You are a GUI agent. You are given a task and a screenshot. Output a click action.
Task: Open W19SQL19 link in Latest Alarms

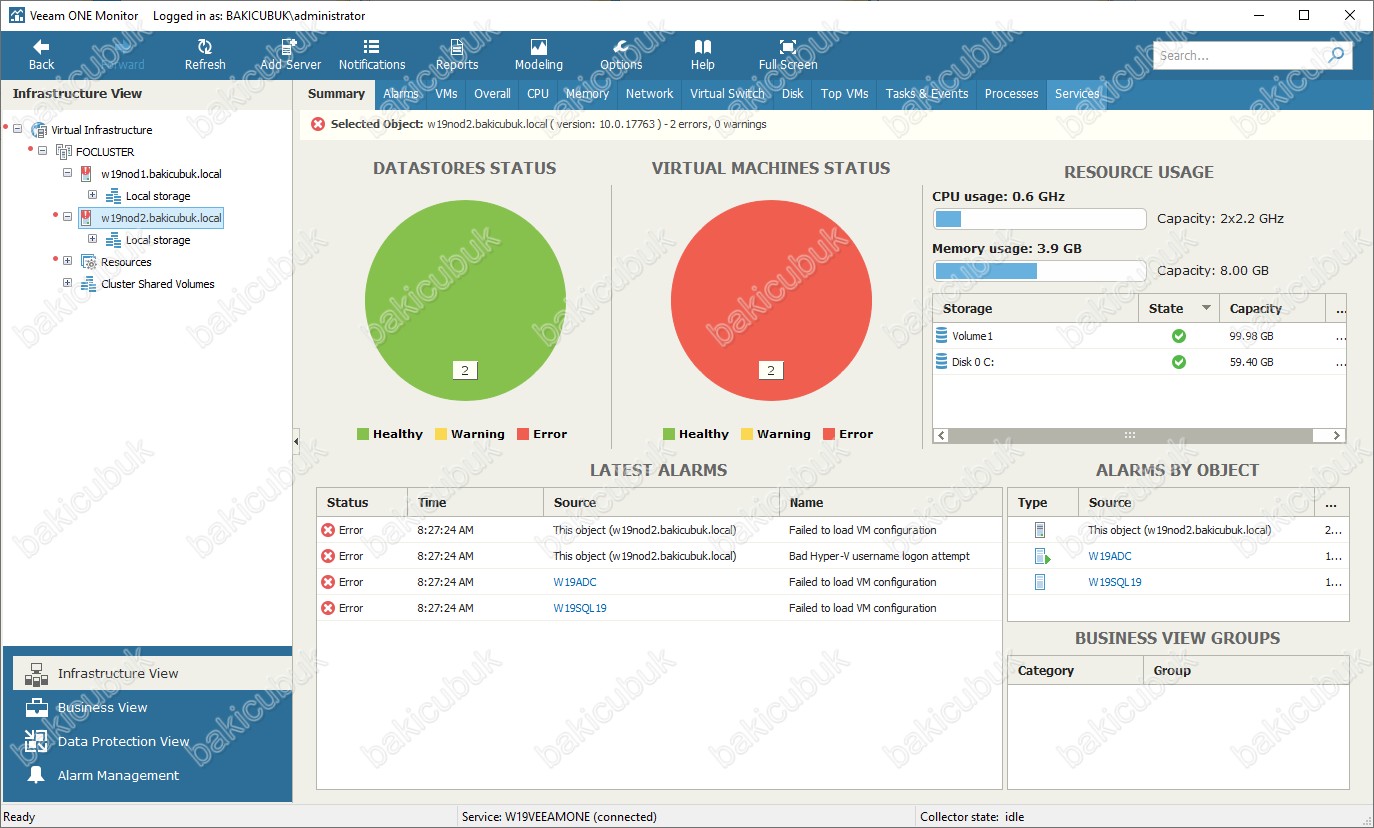point(580,608)
